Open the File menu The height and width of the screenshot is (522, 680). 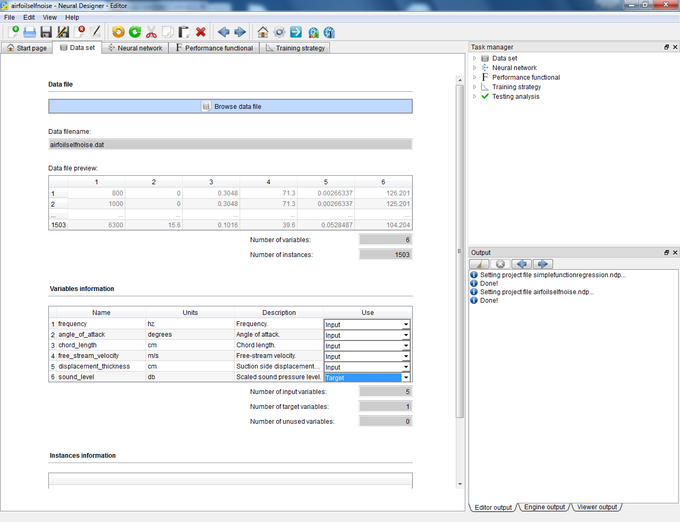click(9, 17)
